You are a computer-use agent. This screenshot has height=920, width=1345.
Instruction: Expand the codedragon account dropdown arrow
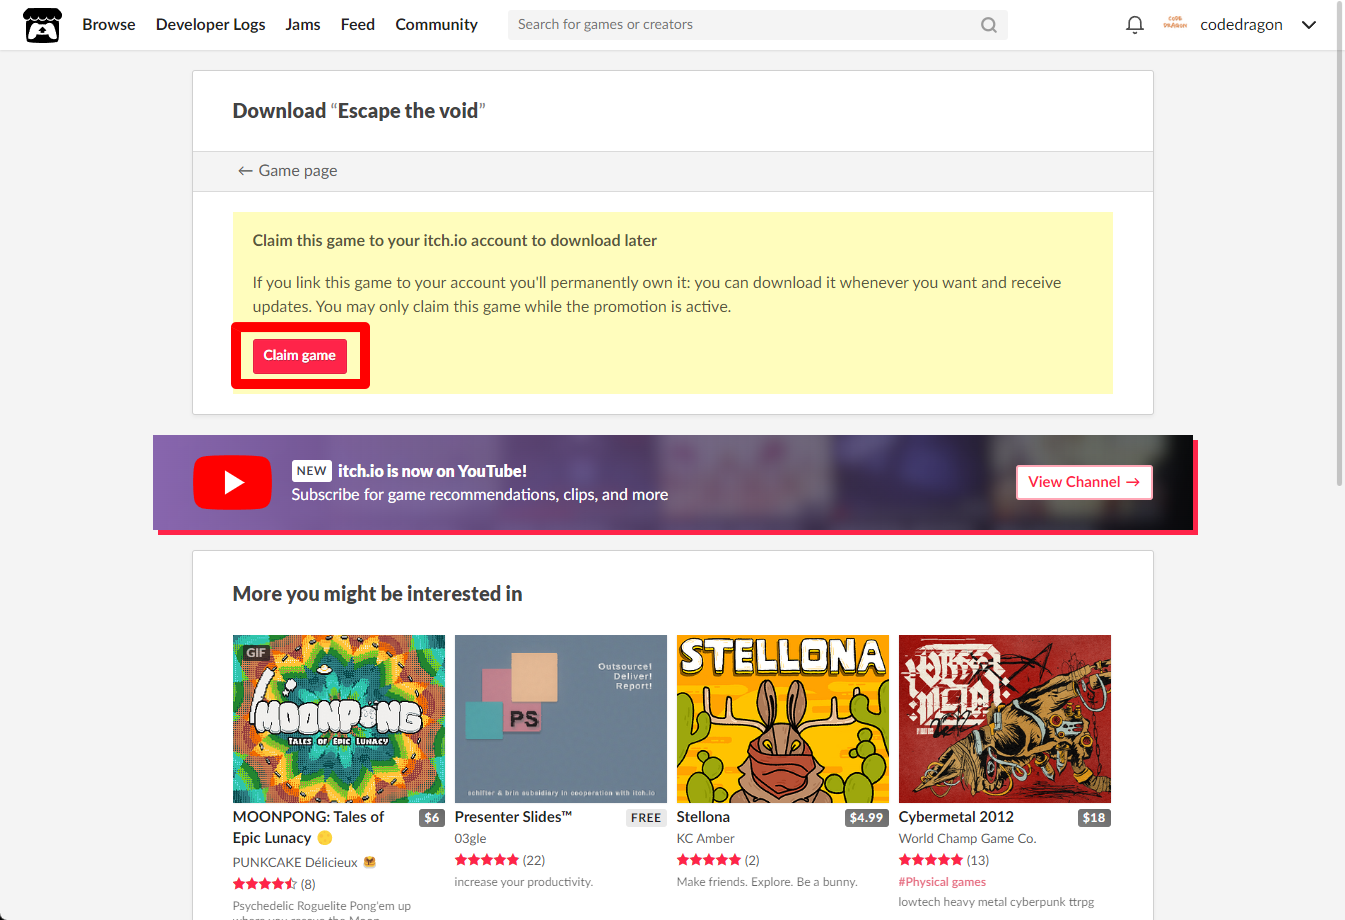[1309, 25]
